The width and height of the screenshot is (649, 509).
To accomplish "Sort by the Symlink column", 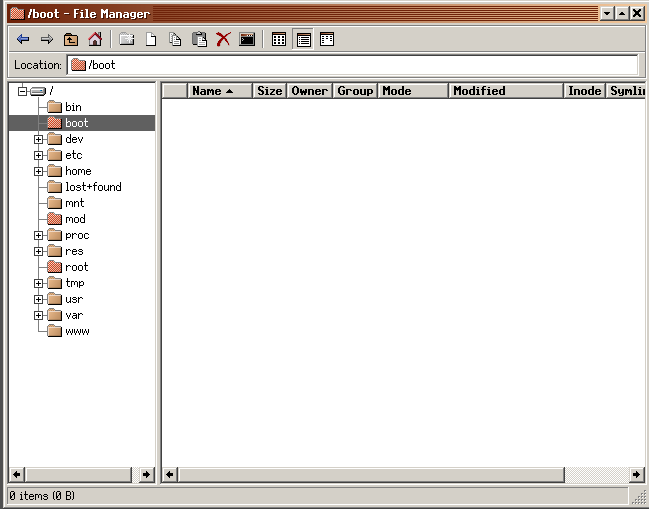I will 626,91.
